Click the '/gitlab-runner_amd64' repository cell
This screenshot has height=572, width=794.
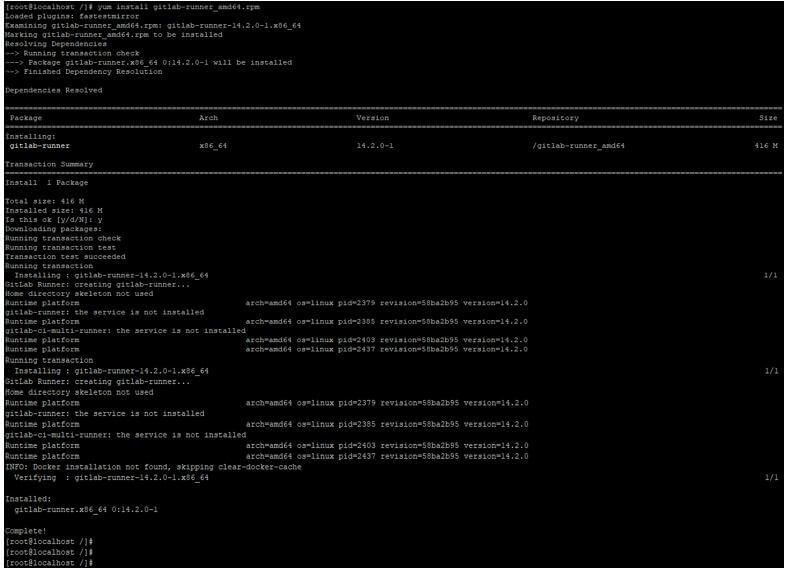coord(578,146)
